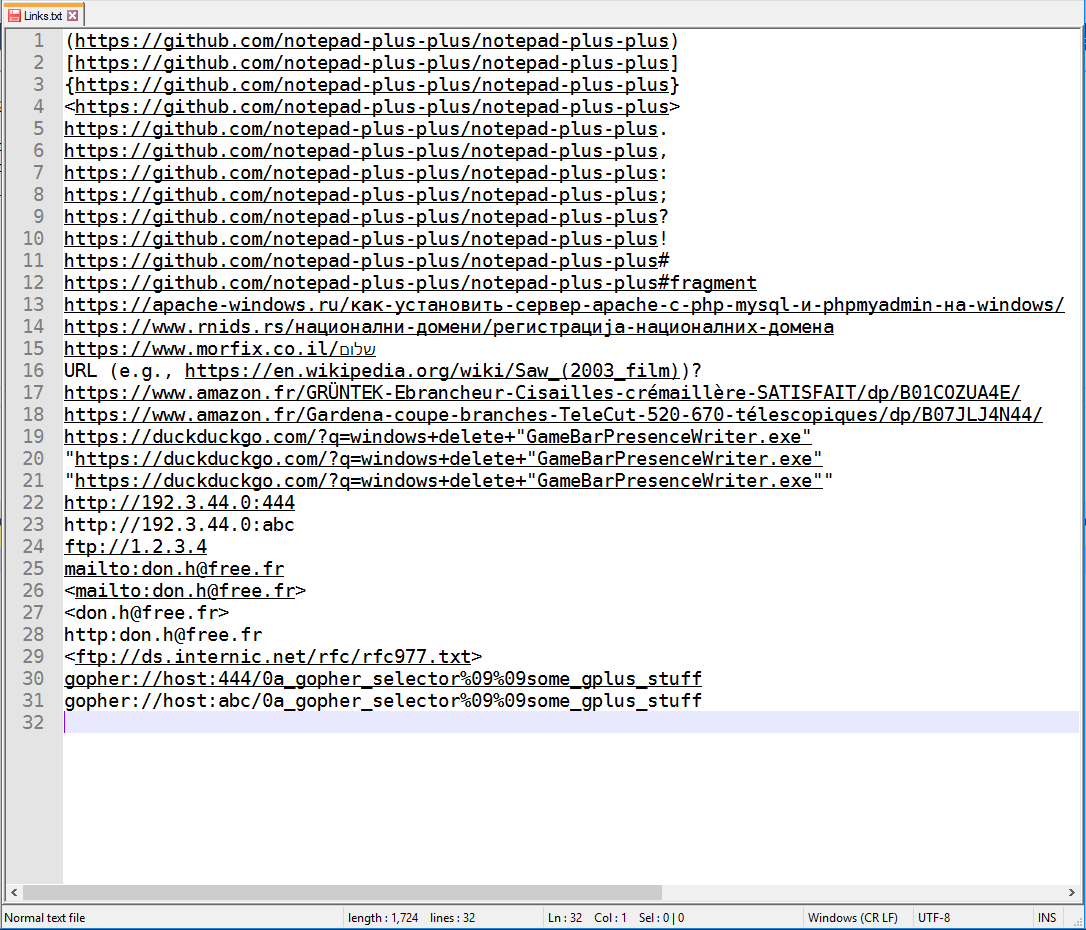The height and width of the screenshot is (930, 1086).
Task: Open the github link in curly braces on line 3
Action: tap(372, 85)
